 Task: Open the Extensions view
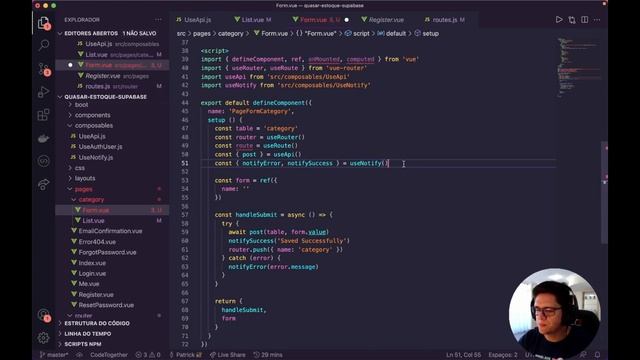pyautogui.click(x=43, y=115)
